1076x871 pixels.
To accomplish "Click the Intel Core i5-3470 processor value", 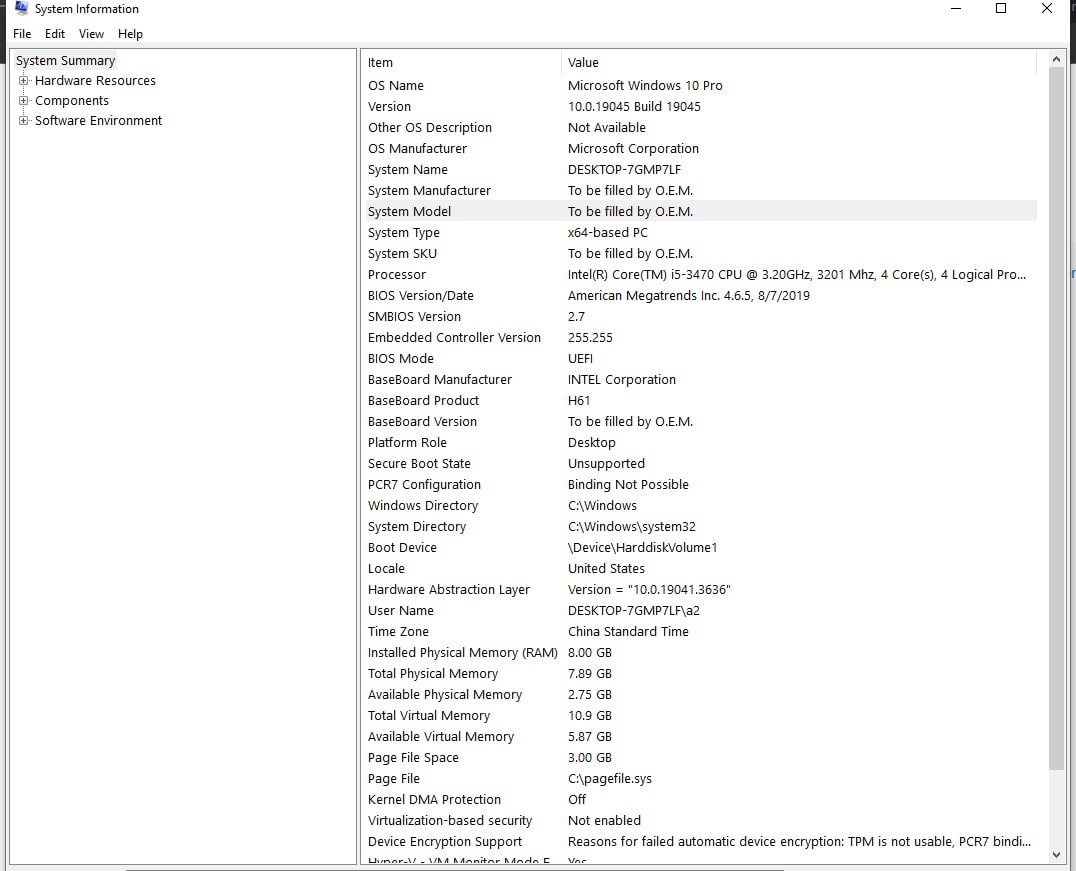I will (x=797, y=275).
